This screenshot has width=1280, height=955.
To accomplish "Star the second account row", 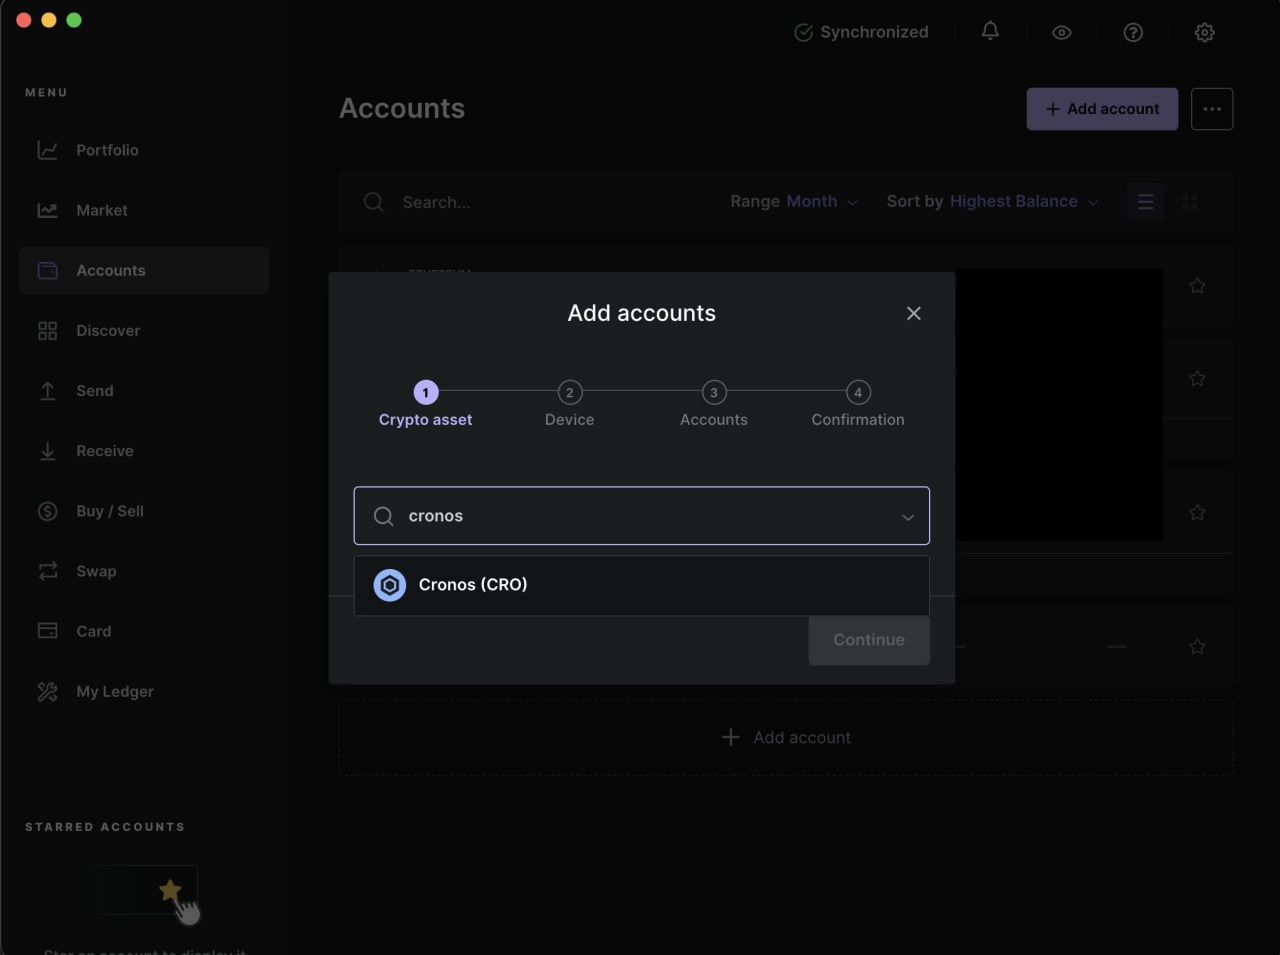I will click(1197, 379).
